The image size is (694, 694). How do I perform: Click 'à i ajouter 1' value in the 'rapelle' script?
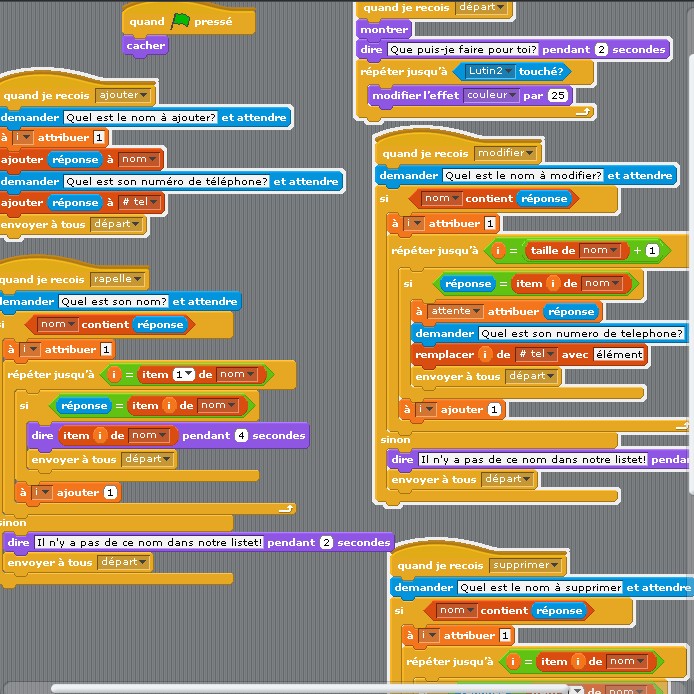click(x=110, y=493)
